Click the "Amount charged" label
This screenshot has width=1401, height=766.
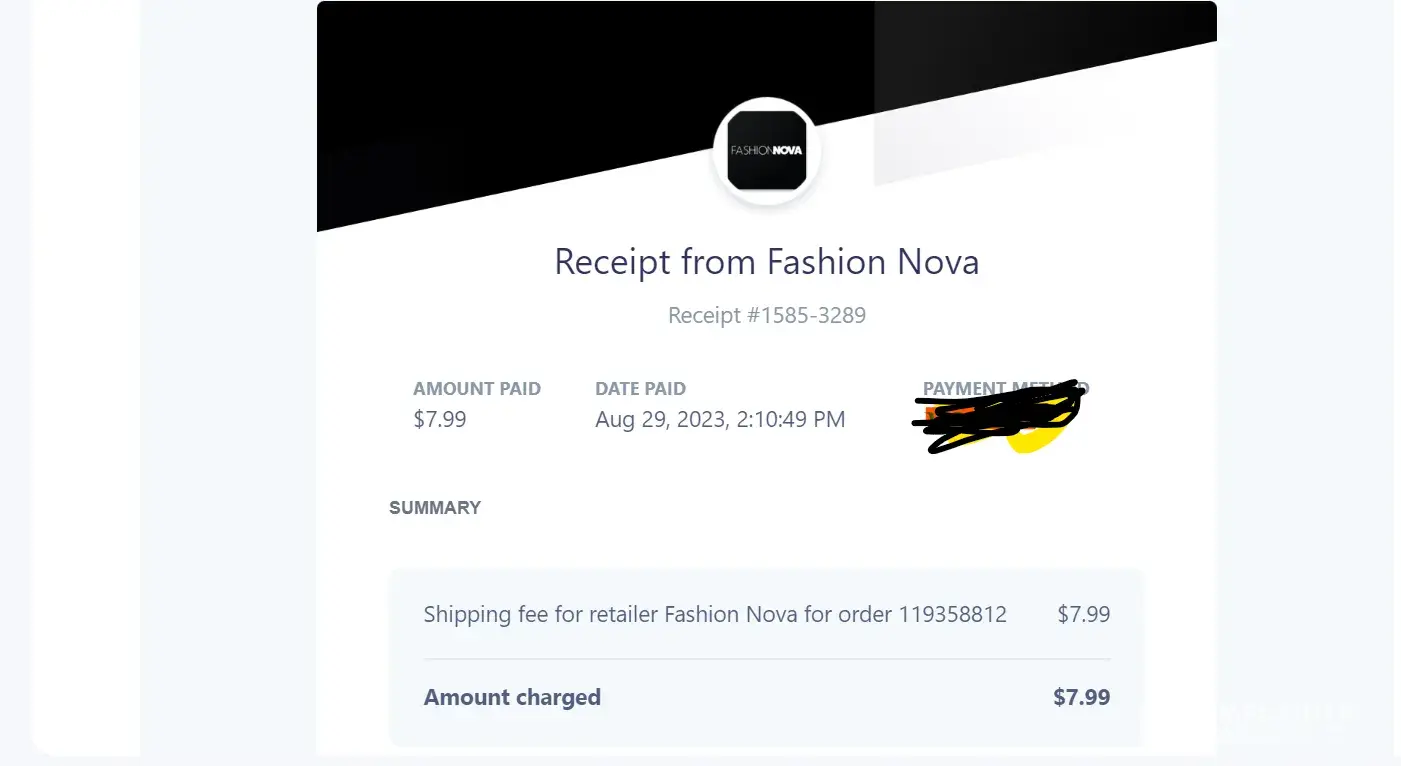pyautogui.click(x=512, y=697)
